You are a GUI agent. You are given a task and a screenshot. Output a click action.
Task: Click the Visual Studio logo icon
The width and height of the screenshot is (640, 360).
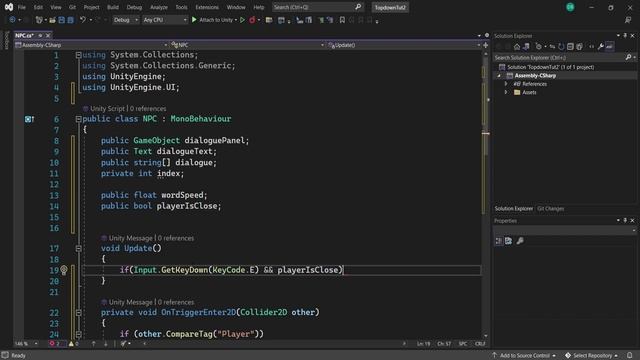coord(9,7)
